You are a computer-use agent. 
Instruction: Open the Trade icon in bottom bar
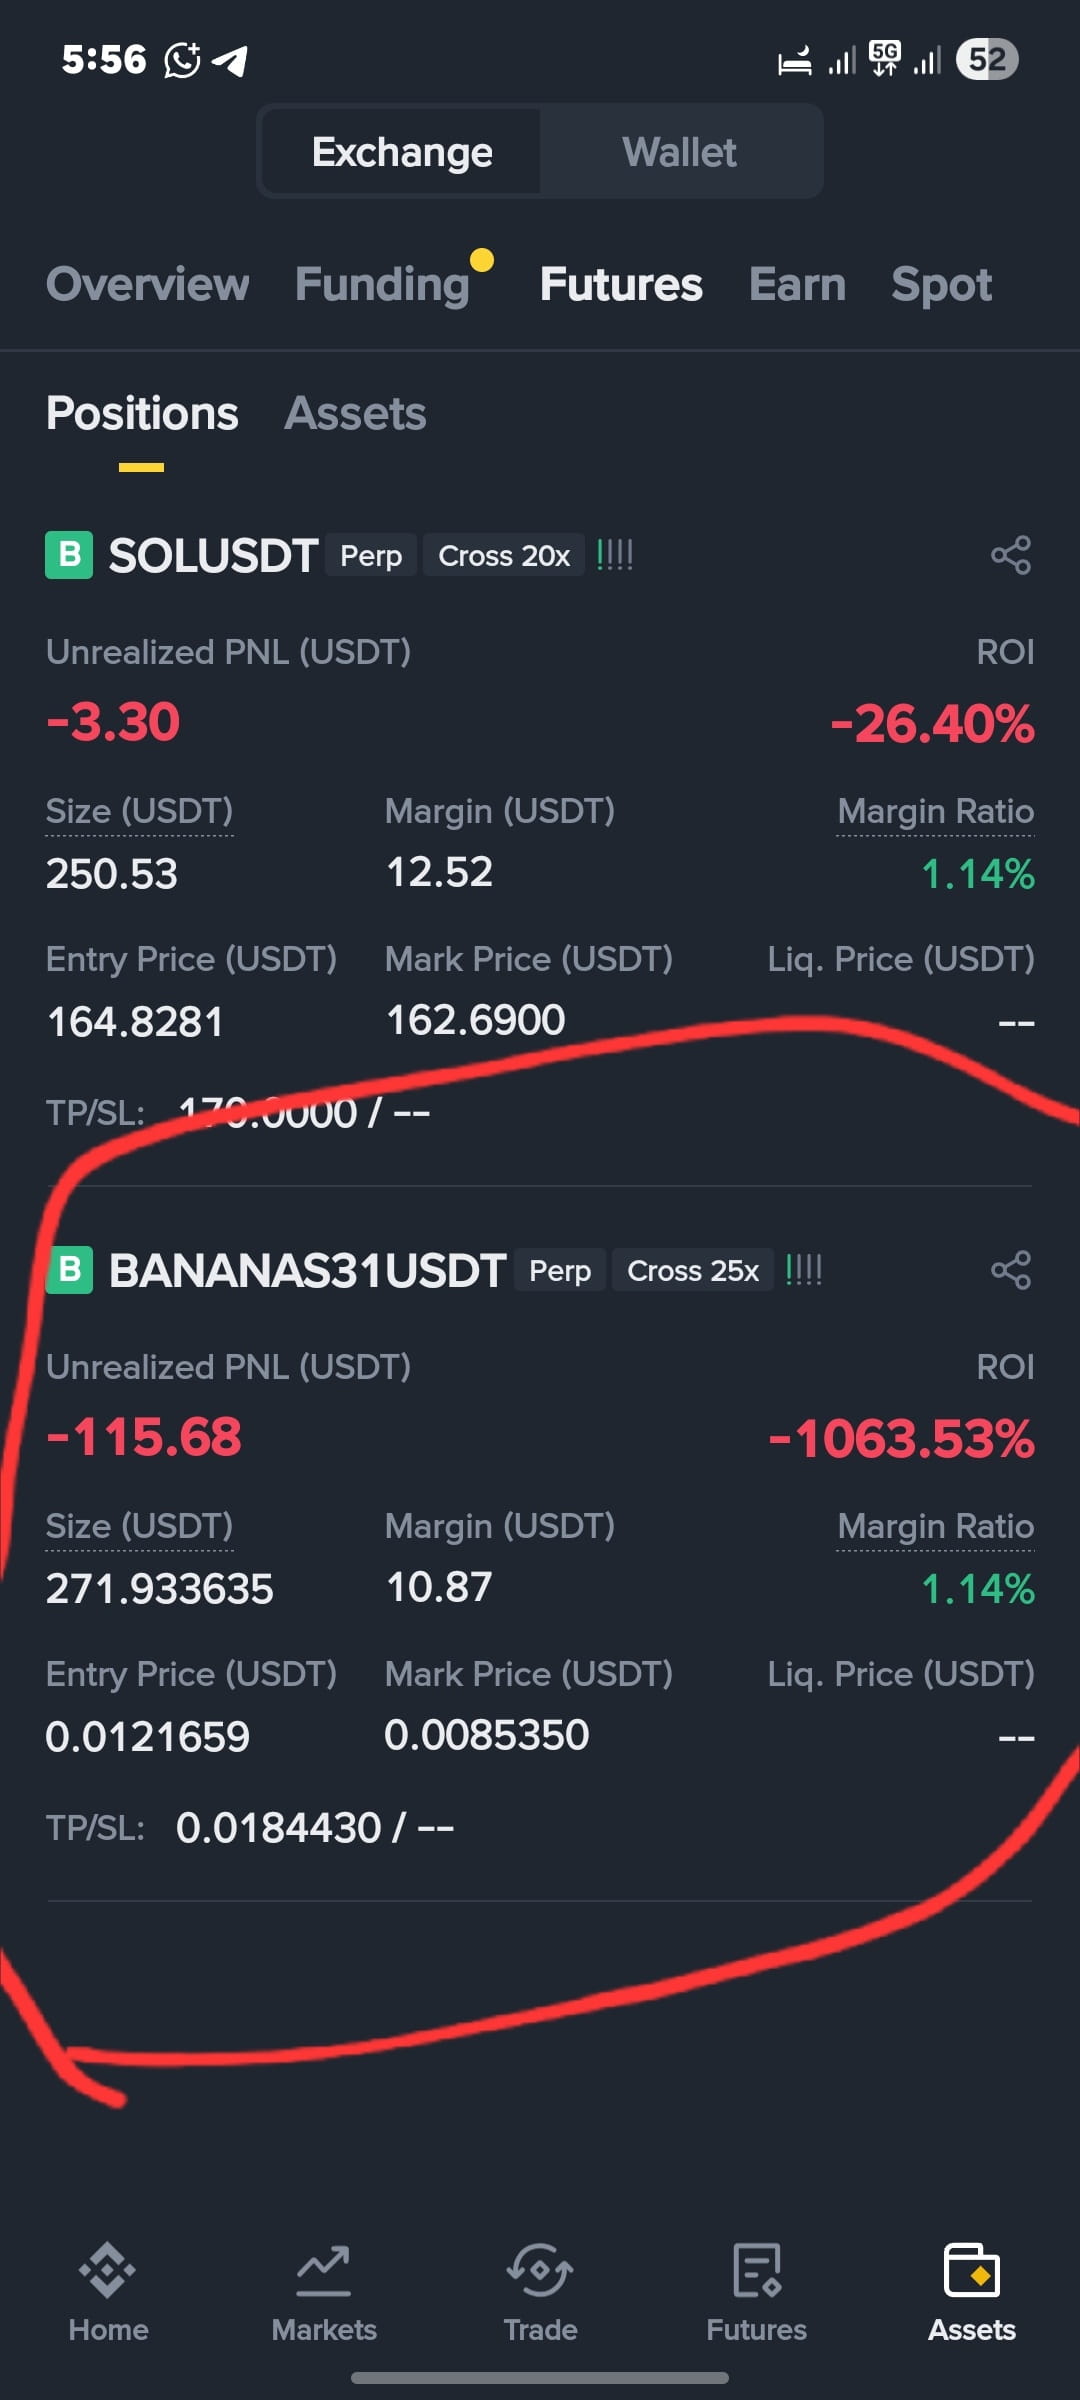click(540, 2270)
